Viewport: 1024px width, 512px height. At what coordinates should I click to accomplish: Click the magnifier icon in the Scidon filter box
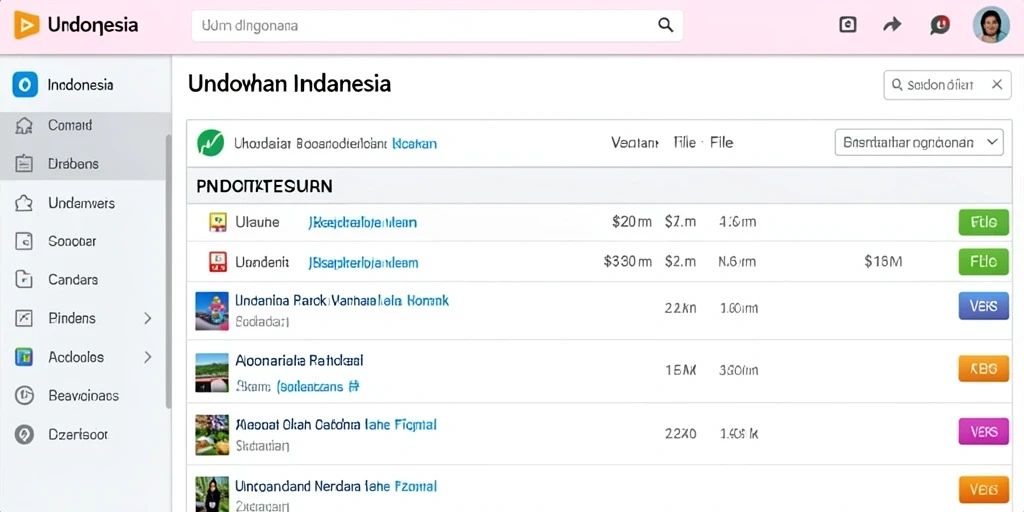pyautogui.click(x=897, y=85)
